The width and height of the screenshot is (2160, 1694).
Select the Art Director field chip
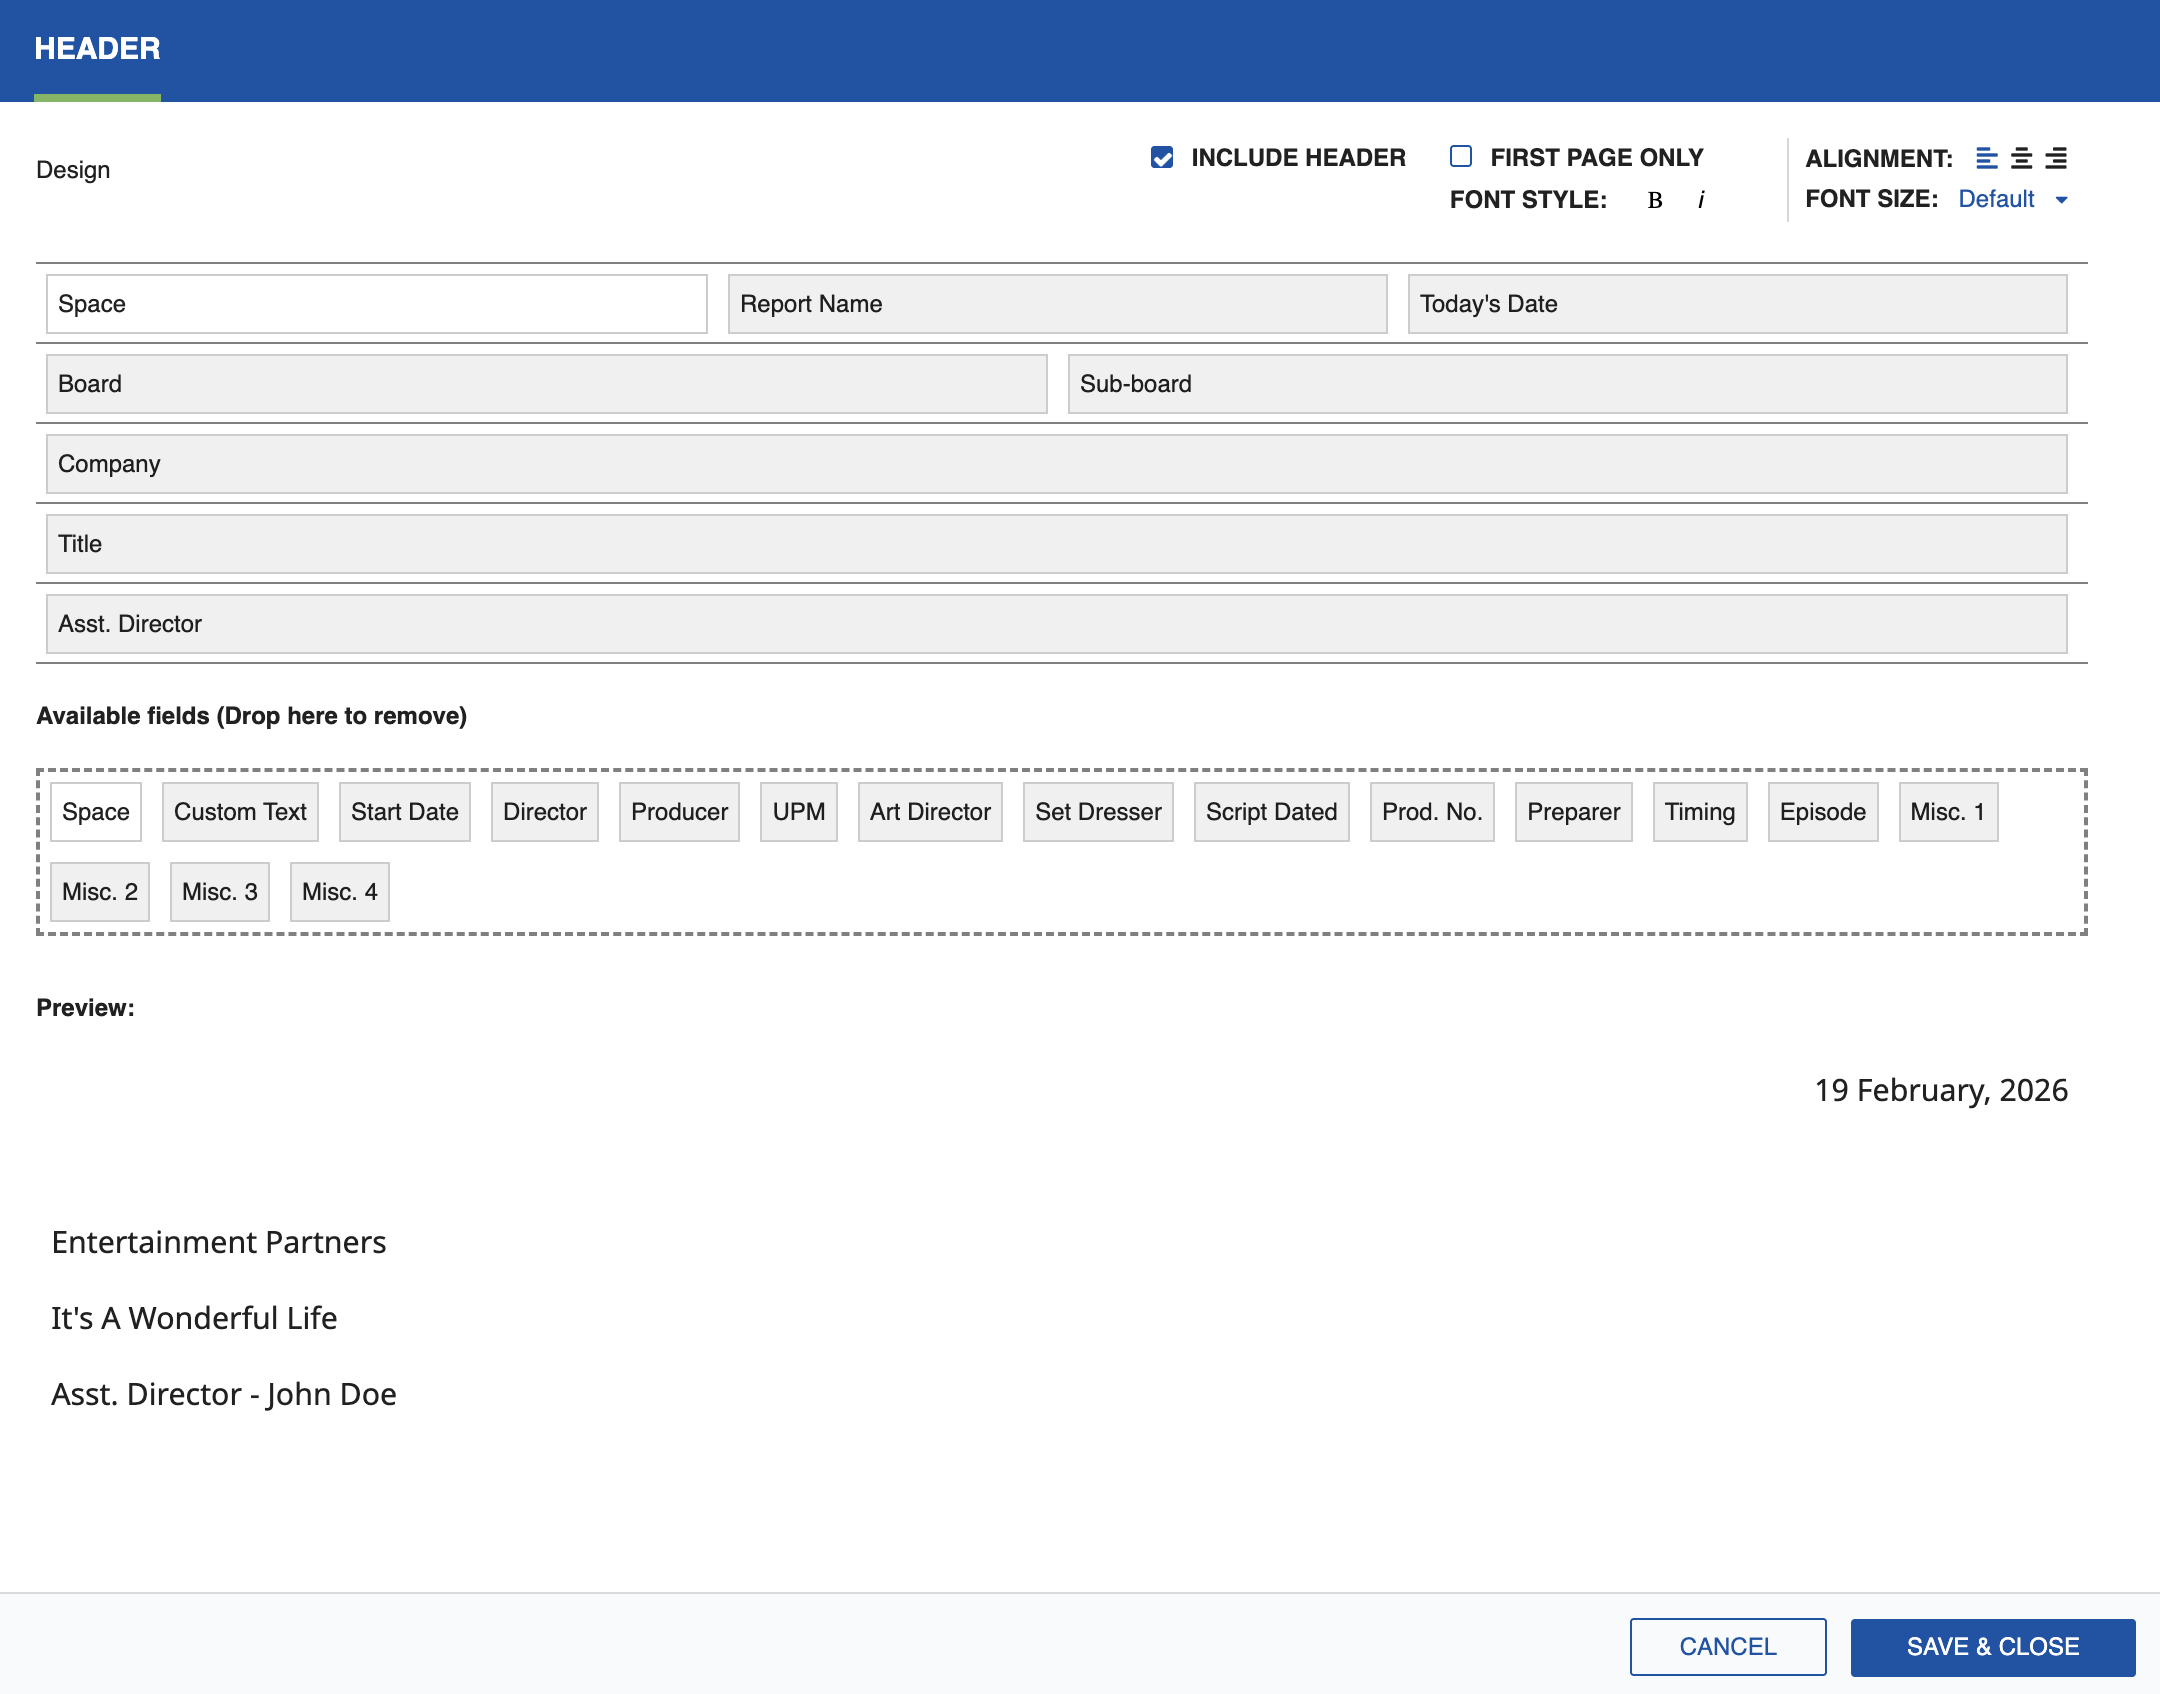929,812
